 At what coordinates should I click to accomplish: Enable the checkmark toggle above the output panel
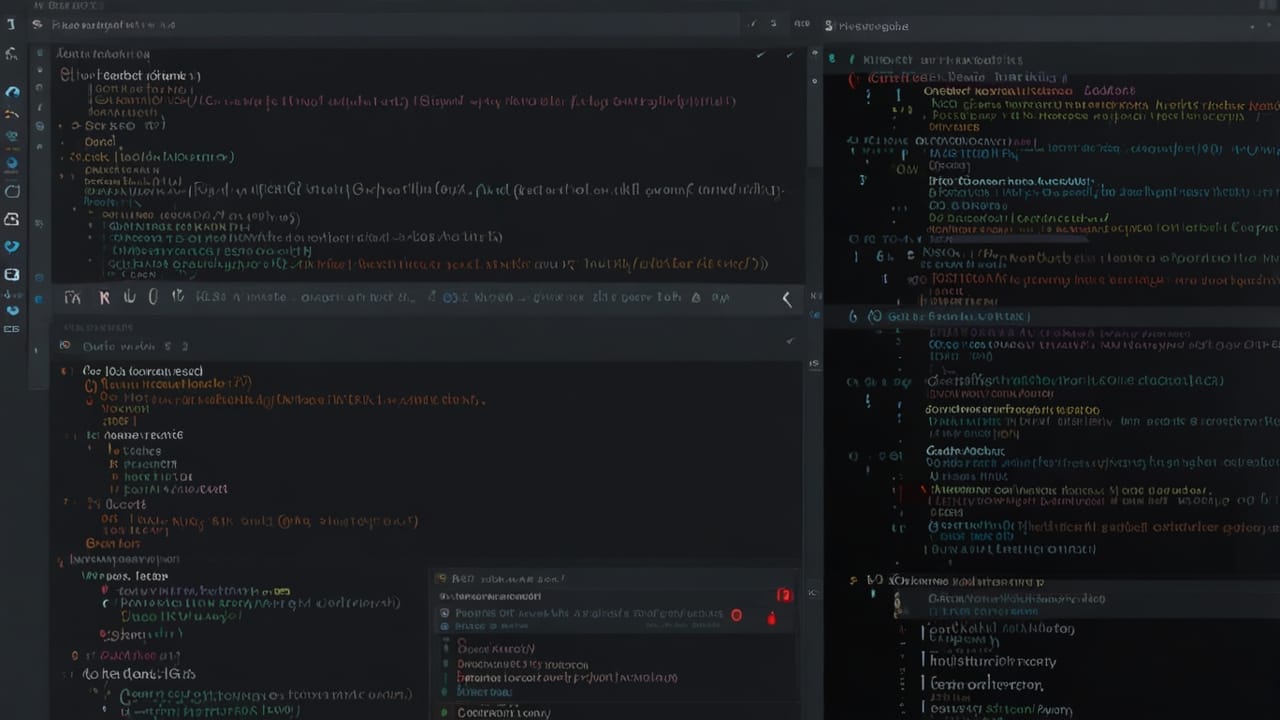789,341
